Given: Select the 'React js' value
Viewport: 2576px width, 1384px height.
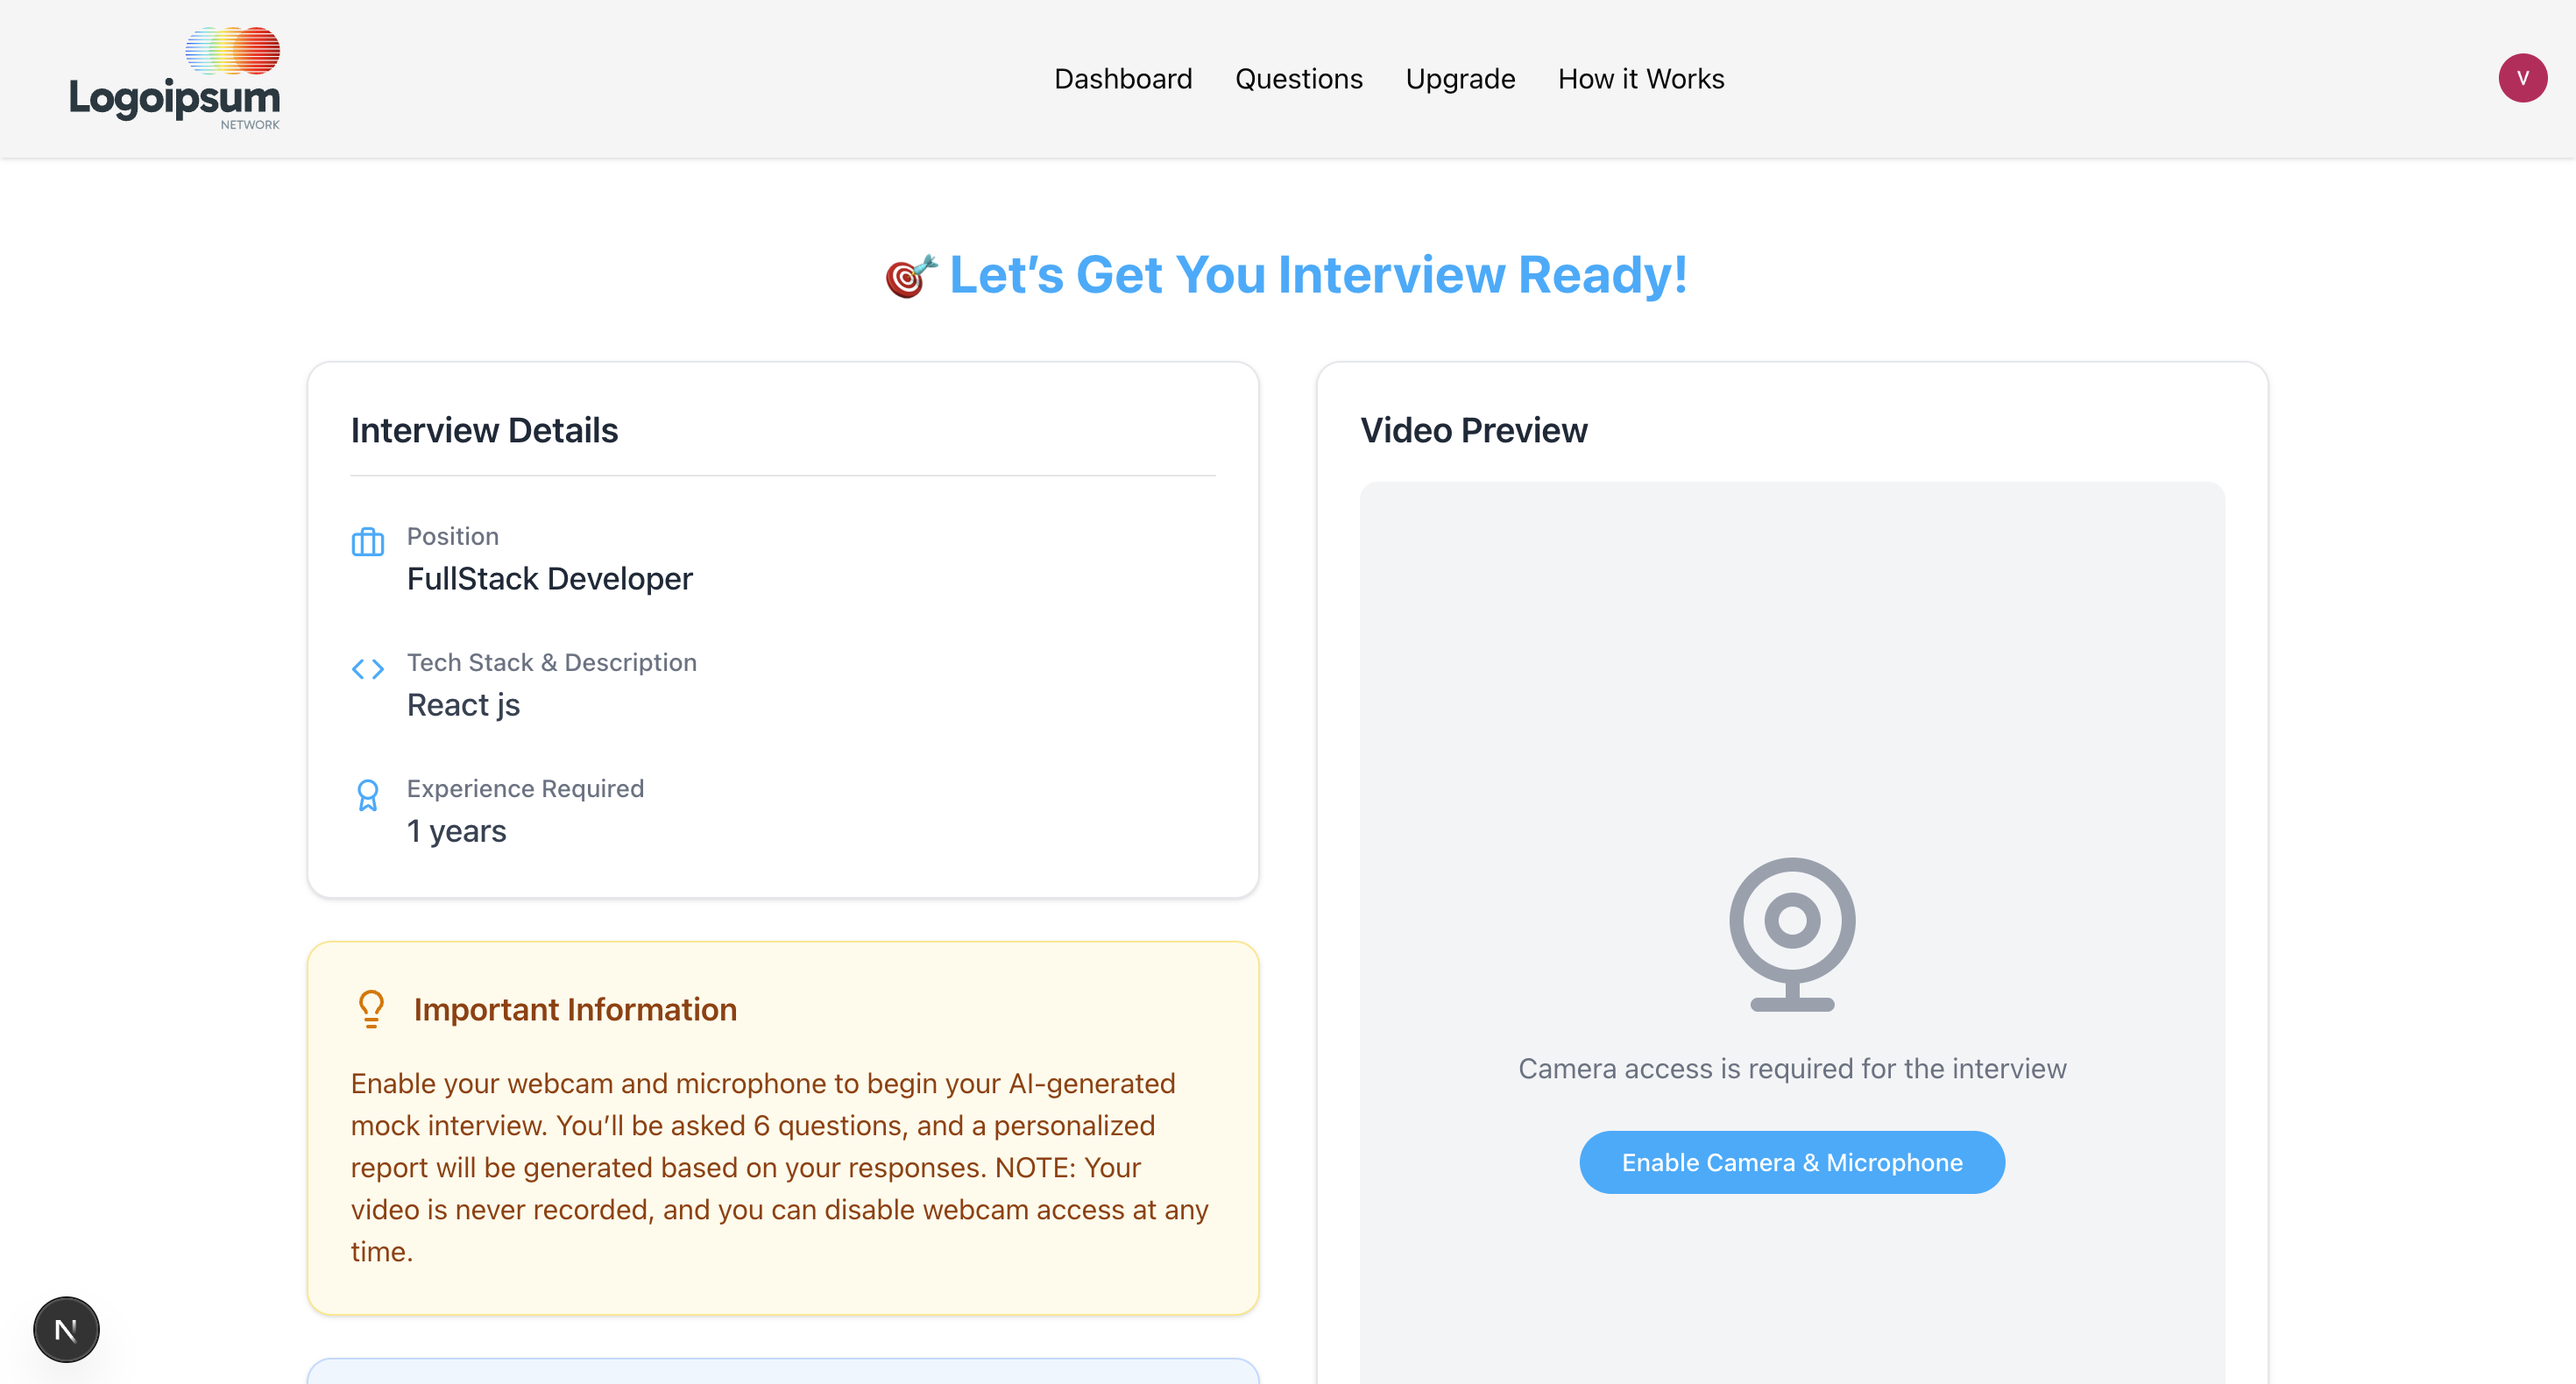Looking at the screenshot, I should tap(463, 705).
